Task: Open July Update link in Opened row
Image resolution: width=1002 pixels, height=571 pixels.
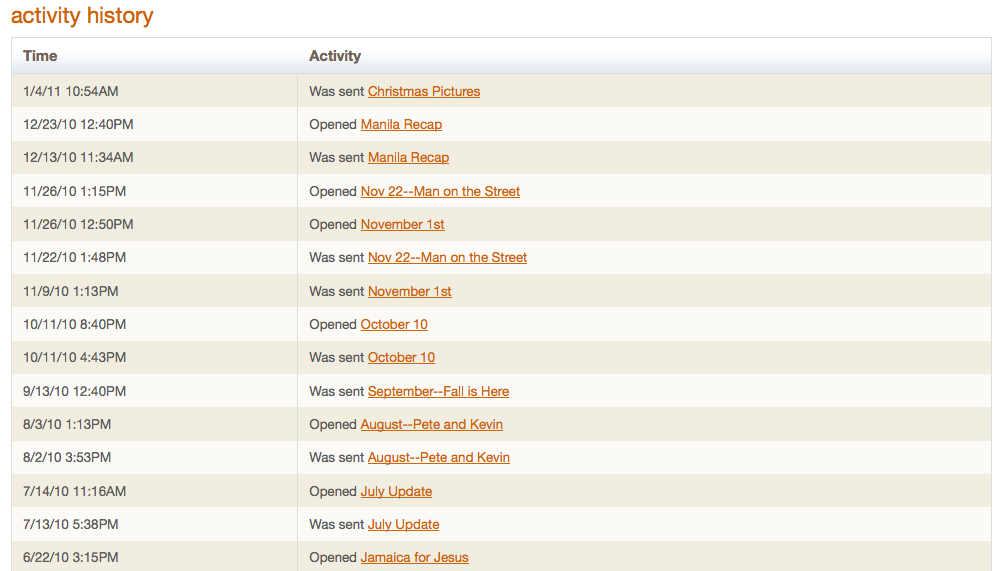Action: 396,492
